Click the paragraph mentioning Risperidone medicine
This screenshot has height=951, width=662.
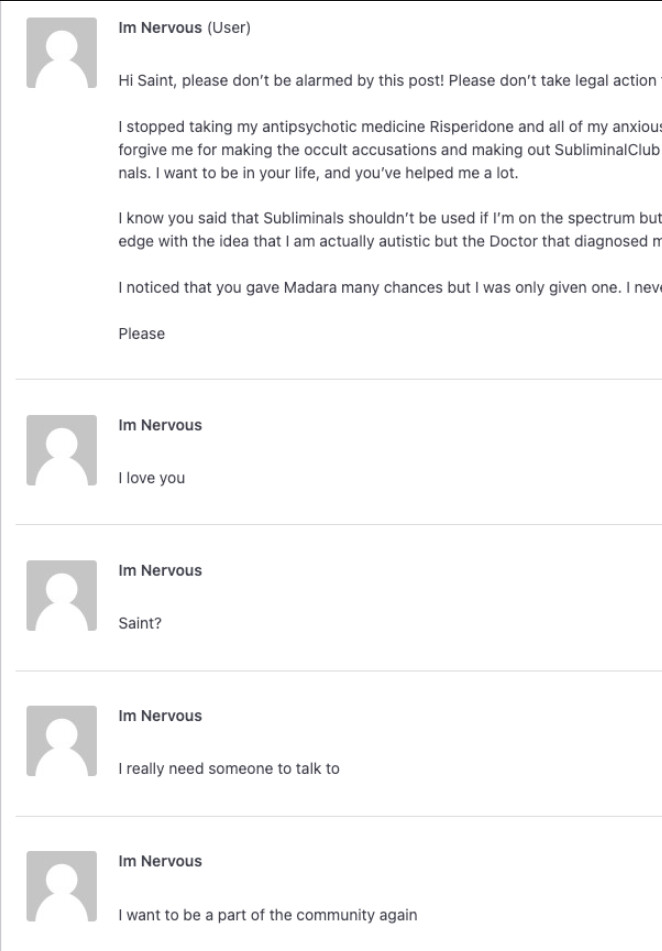(390, 150)
